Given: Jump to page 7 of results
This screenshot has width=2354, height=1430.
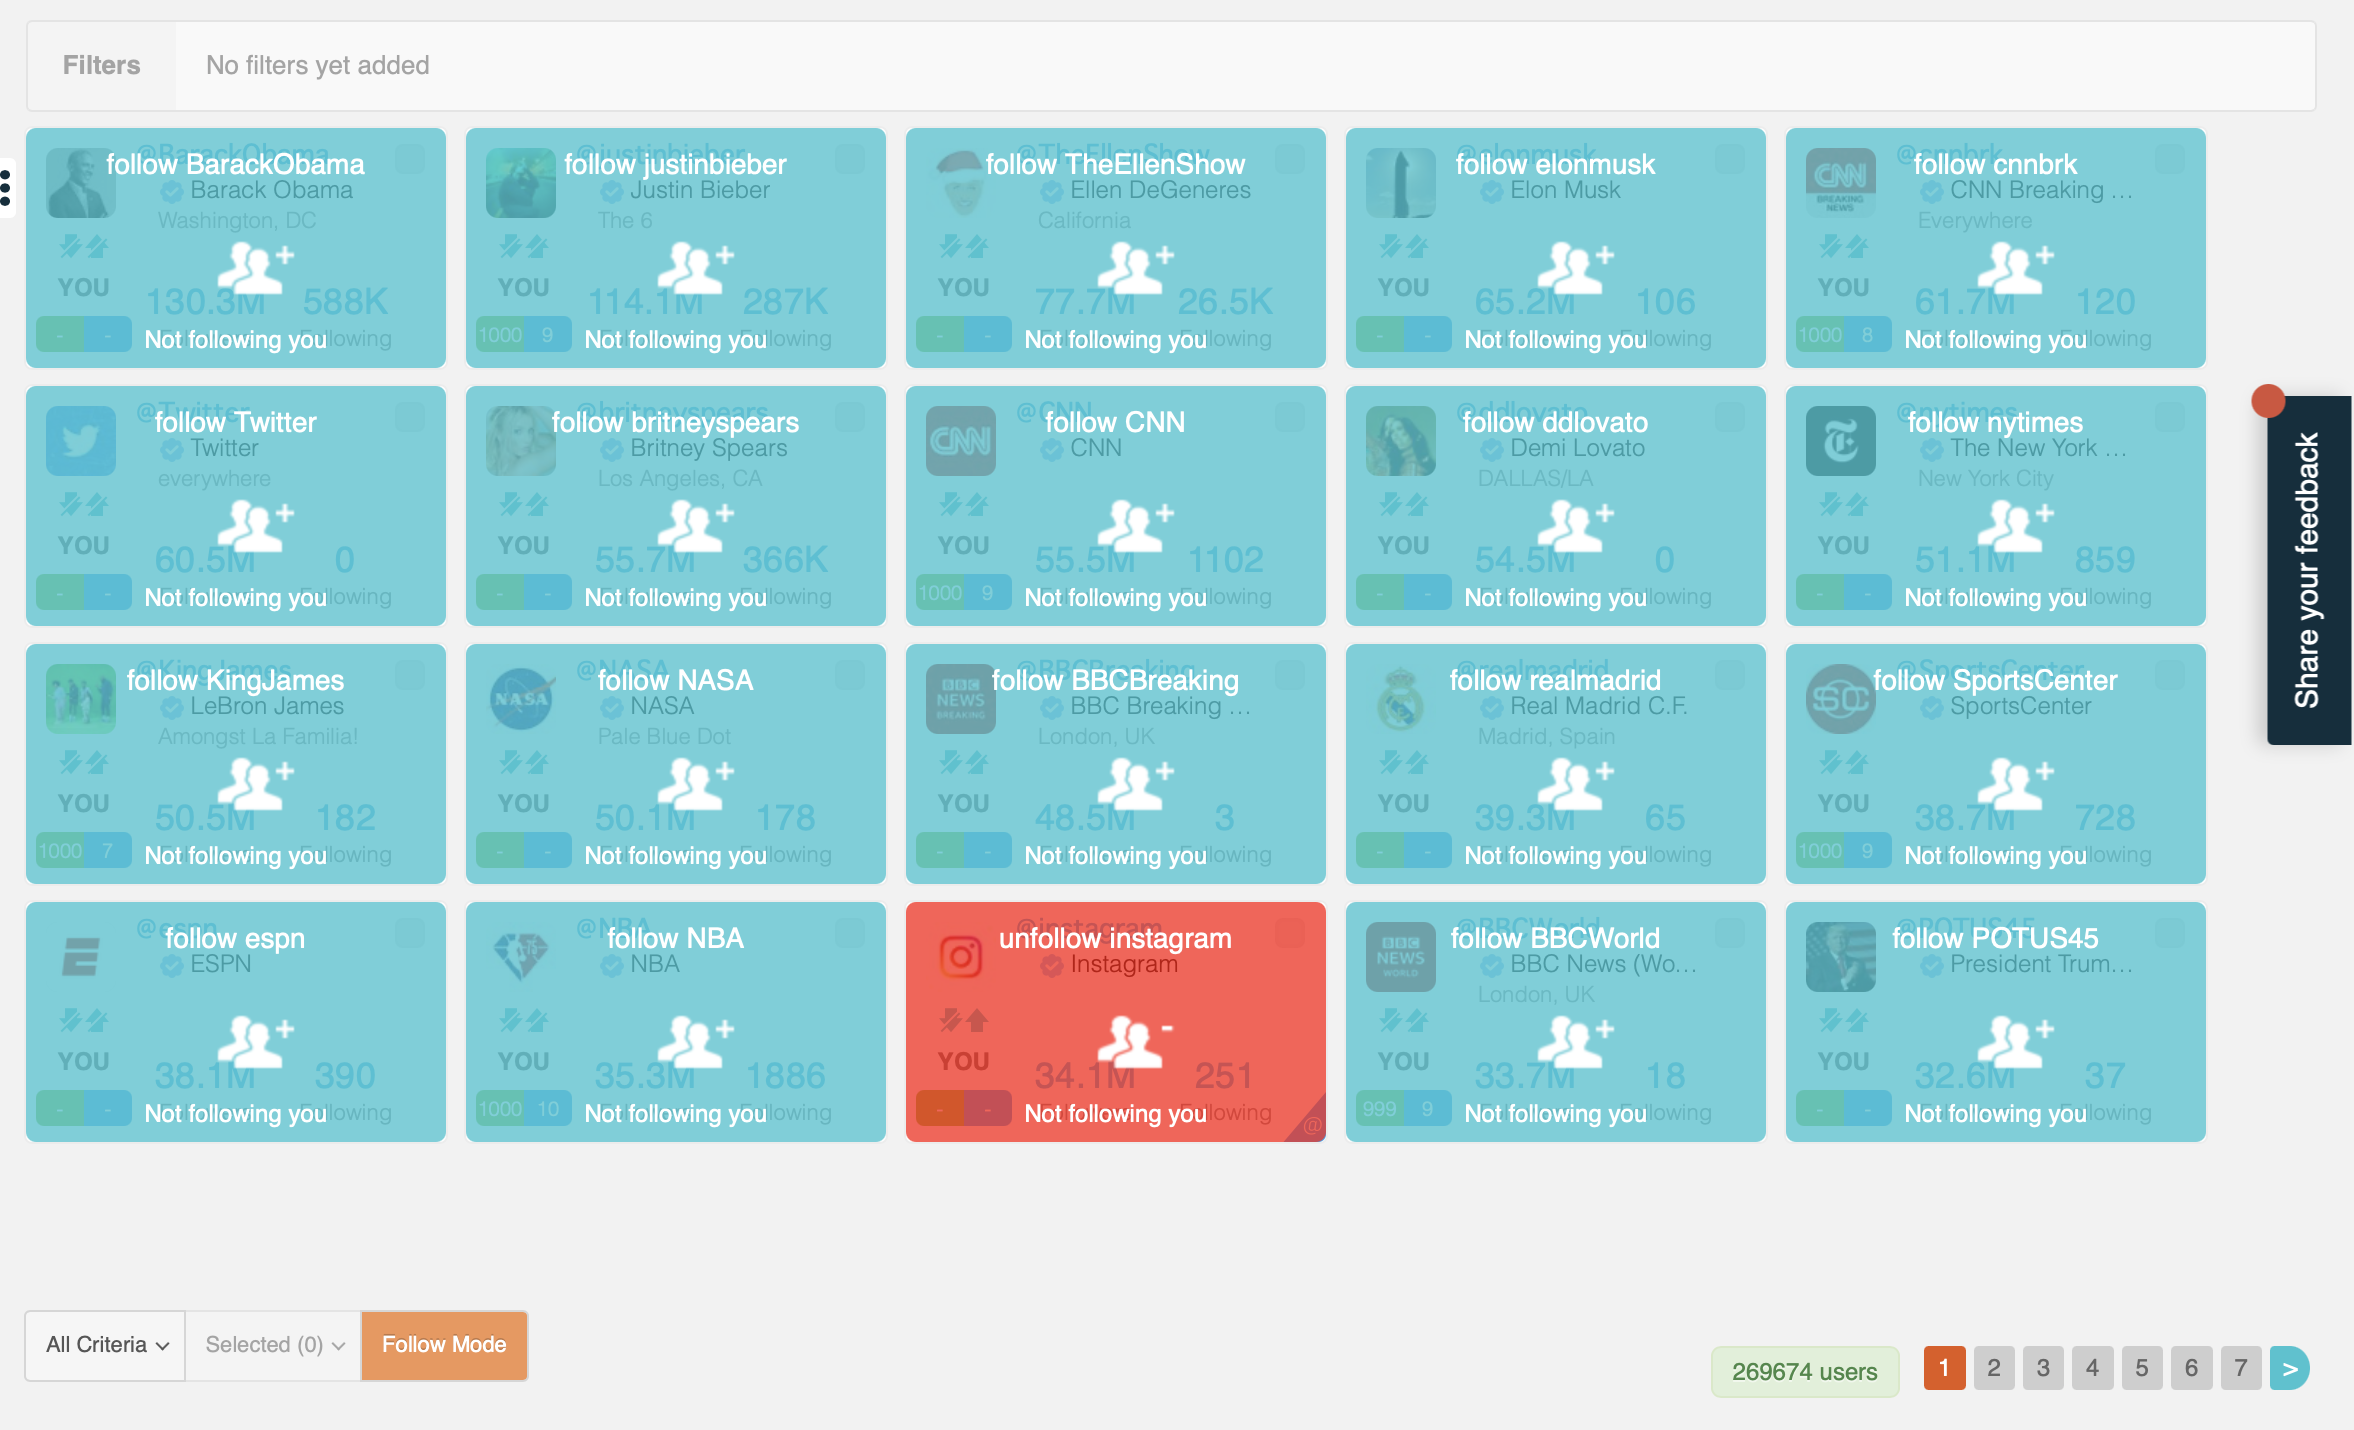Looking at the screenshot, I should (x=2241, y=1368).
